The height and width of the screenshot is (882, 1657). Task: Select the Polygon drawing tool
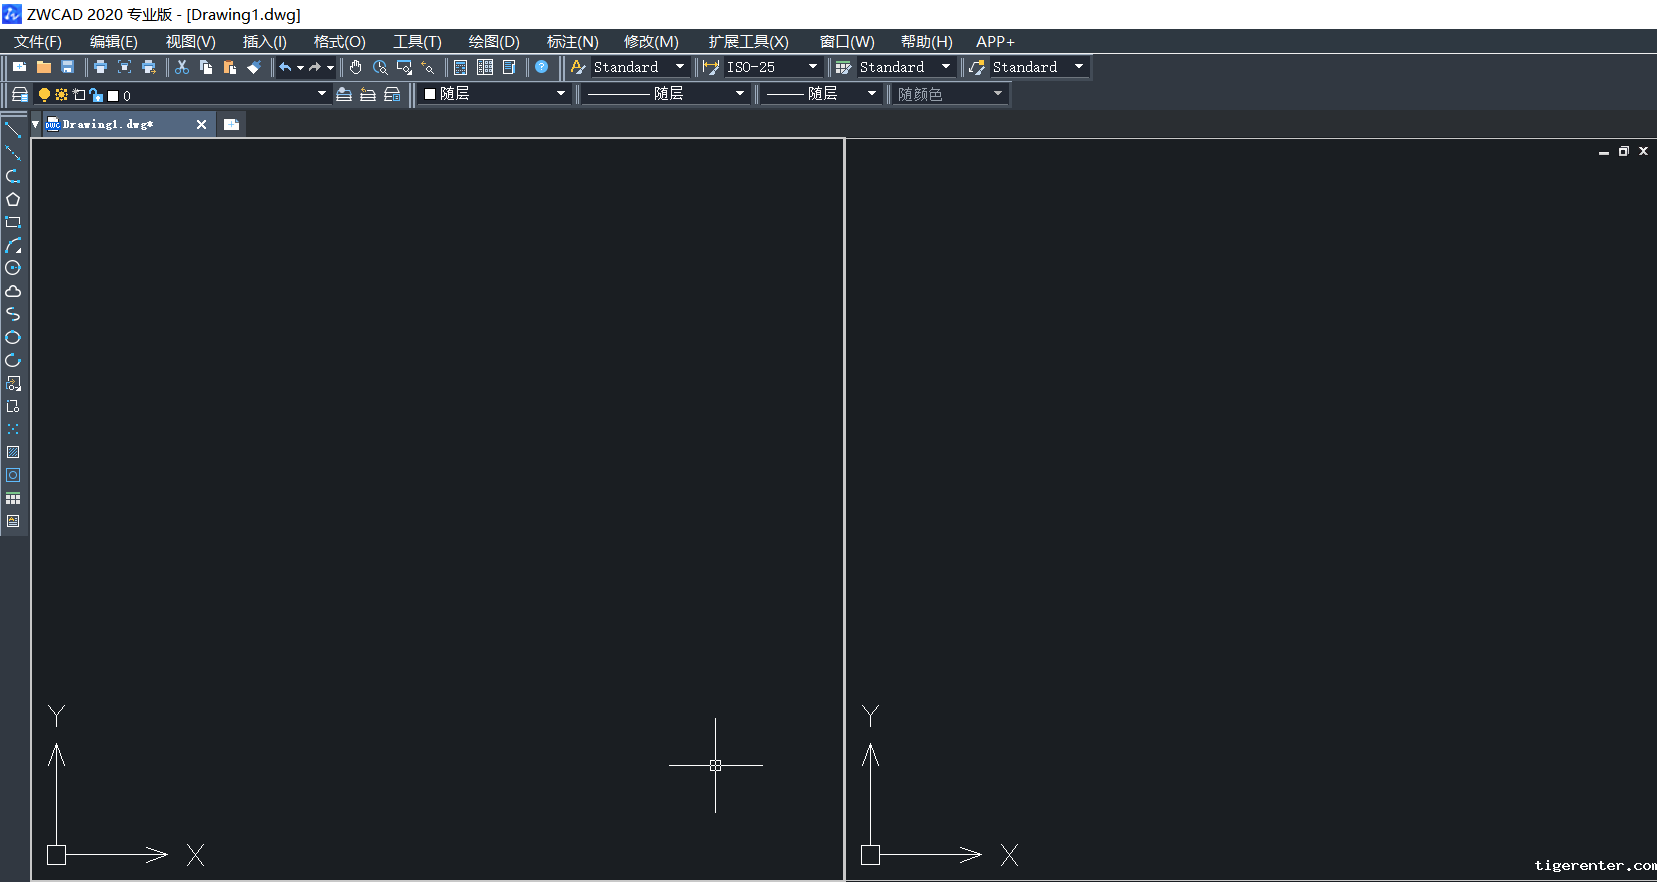[13, 199]
